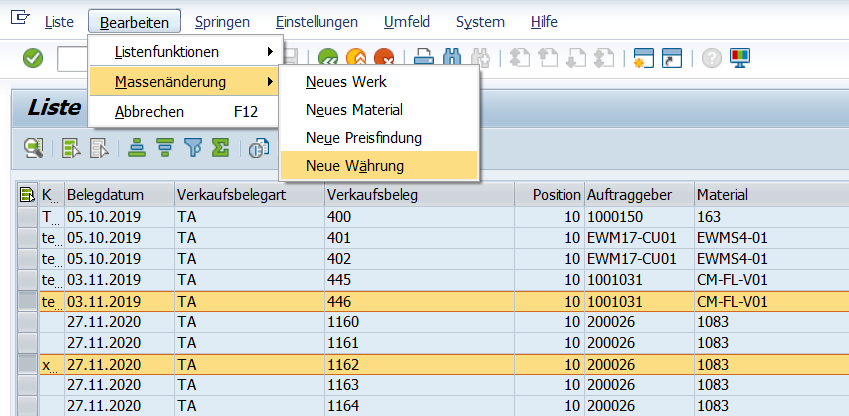Click the Details magnifier icon in list toolbar
The height and width of the screenshot is (416, 849).
tap(34, 147)
